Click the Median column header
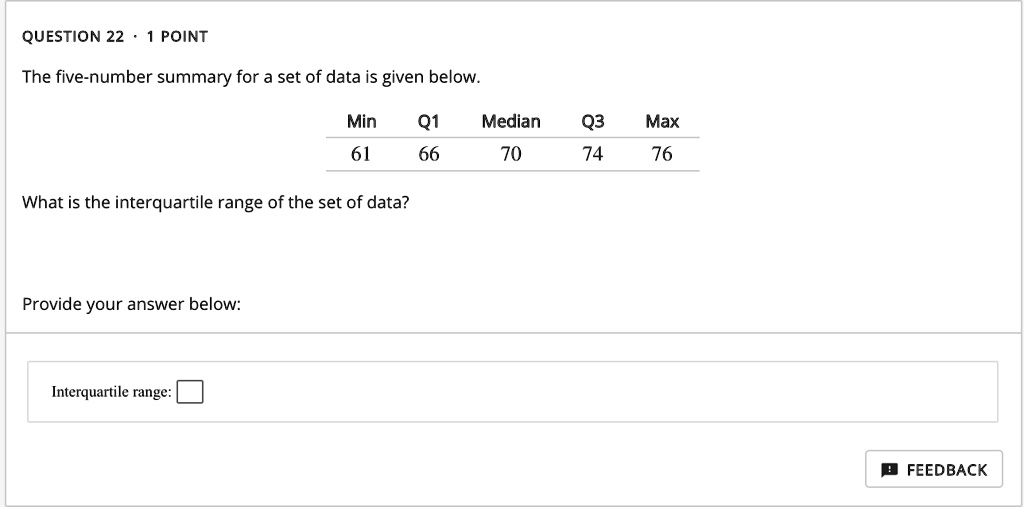The height and width of the screenshot is (507, 1024). click(x=510, y=122)
